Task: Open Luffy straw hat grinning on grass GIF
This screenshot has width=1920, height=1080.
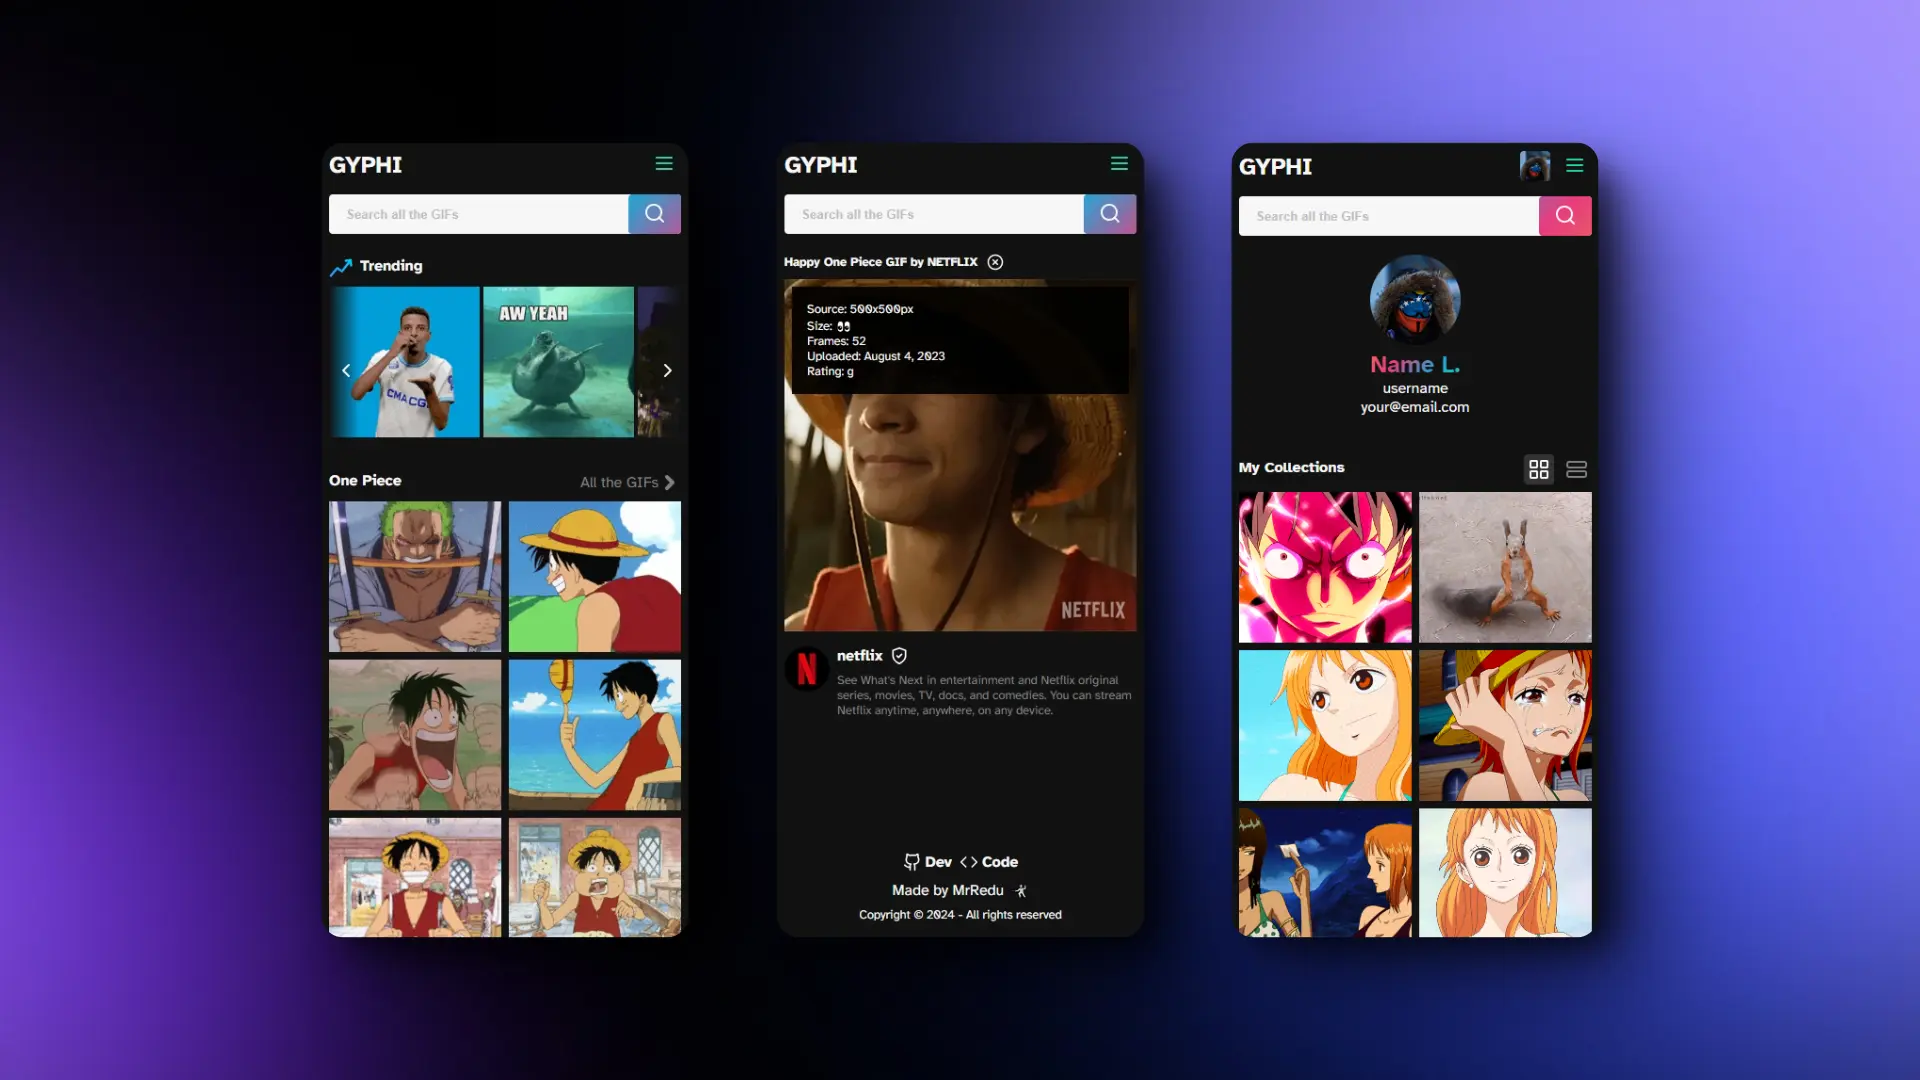Action: tap(595, 577)
